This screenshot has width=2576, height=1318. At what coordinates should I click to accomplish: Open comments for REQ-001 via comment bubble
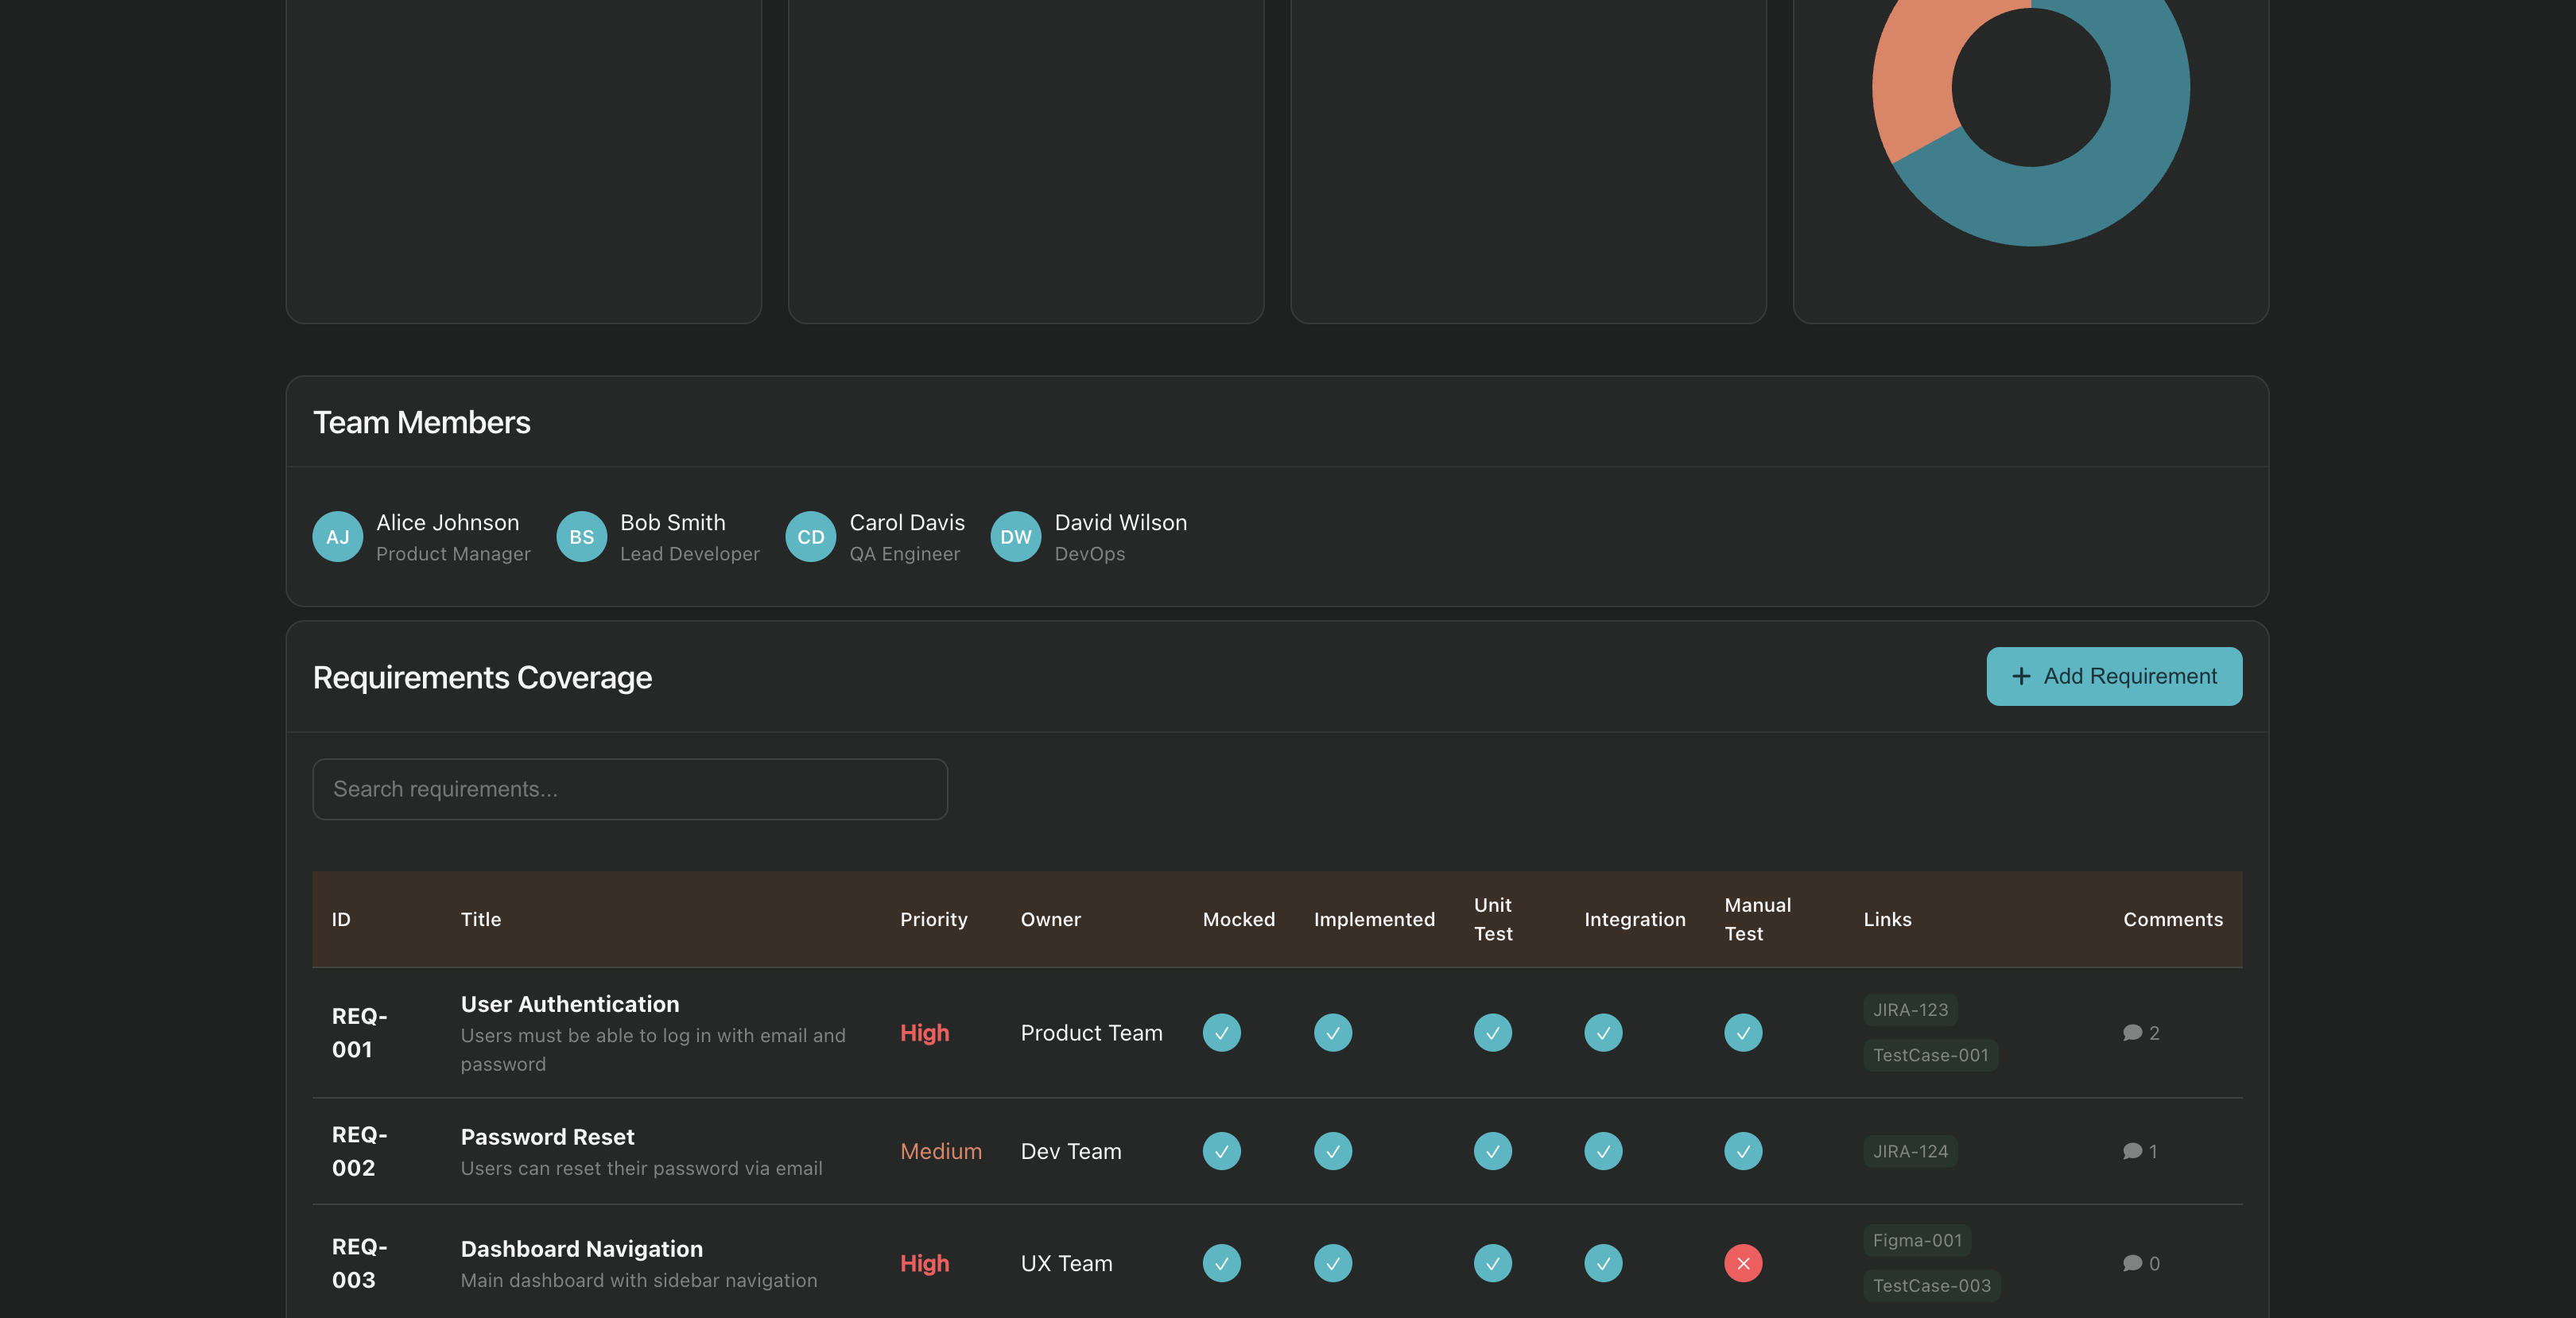(x=2133, y=1033)
